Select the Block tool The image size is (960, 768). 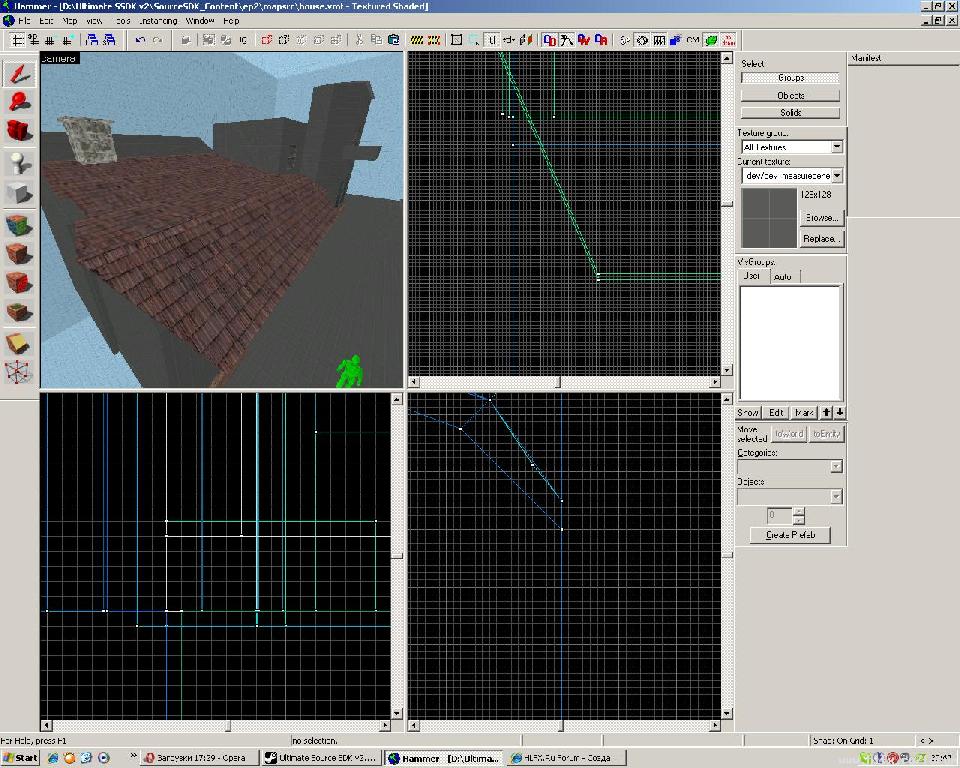[x=19, y=193]
